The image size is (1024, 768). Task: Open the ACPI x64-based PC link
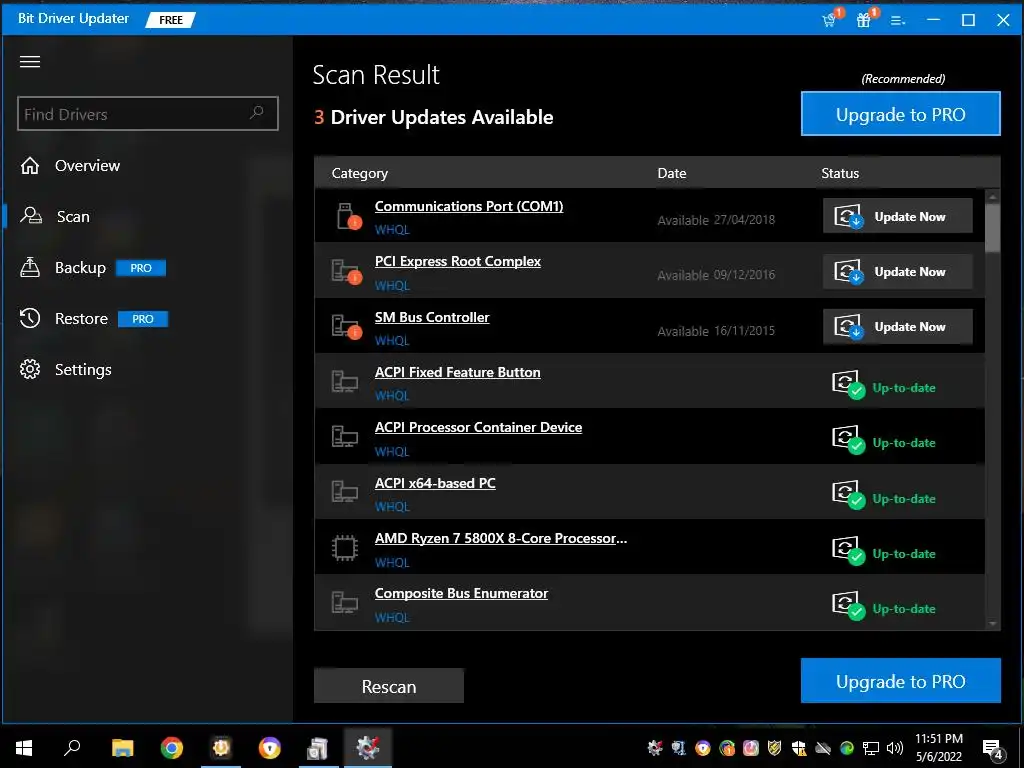tap(435, 483)
